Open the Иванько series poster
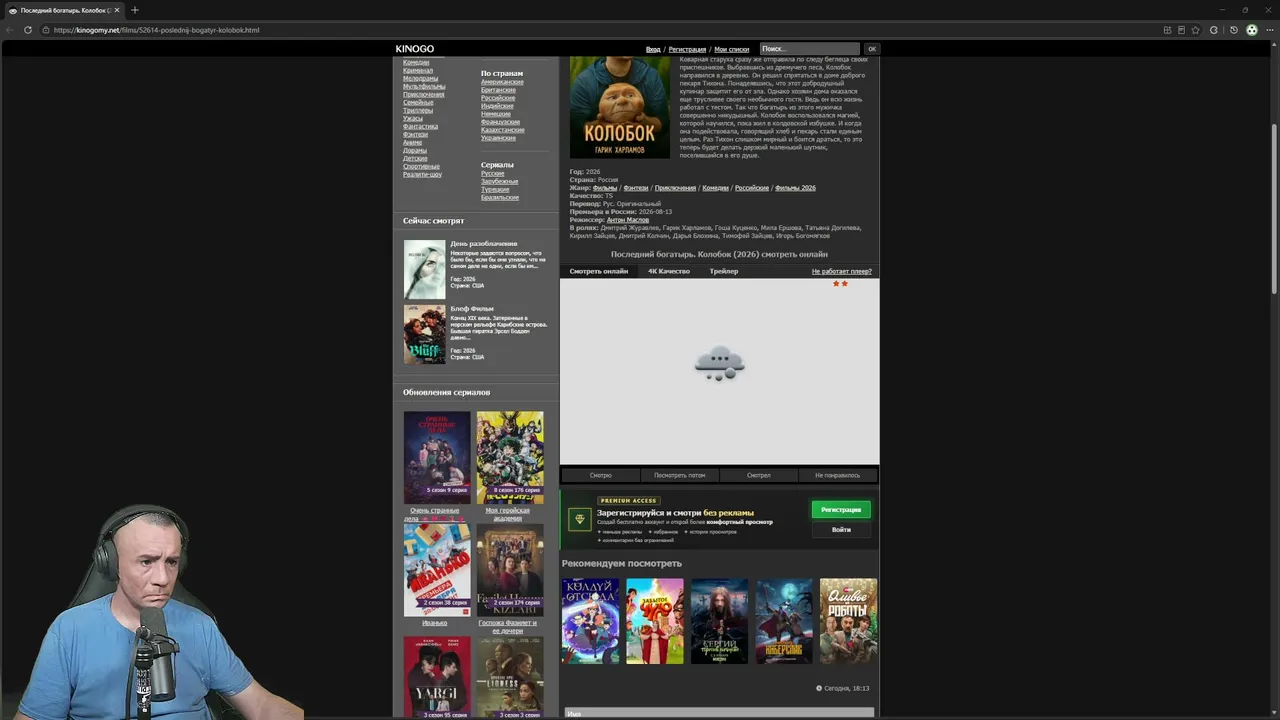This screenshot has width=1280, height=720. (437, 570)
